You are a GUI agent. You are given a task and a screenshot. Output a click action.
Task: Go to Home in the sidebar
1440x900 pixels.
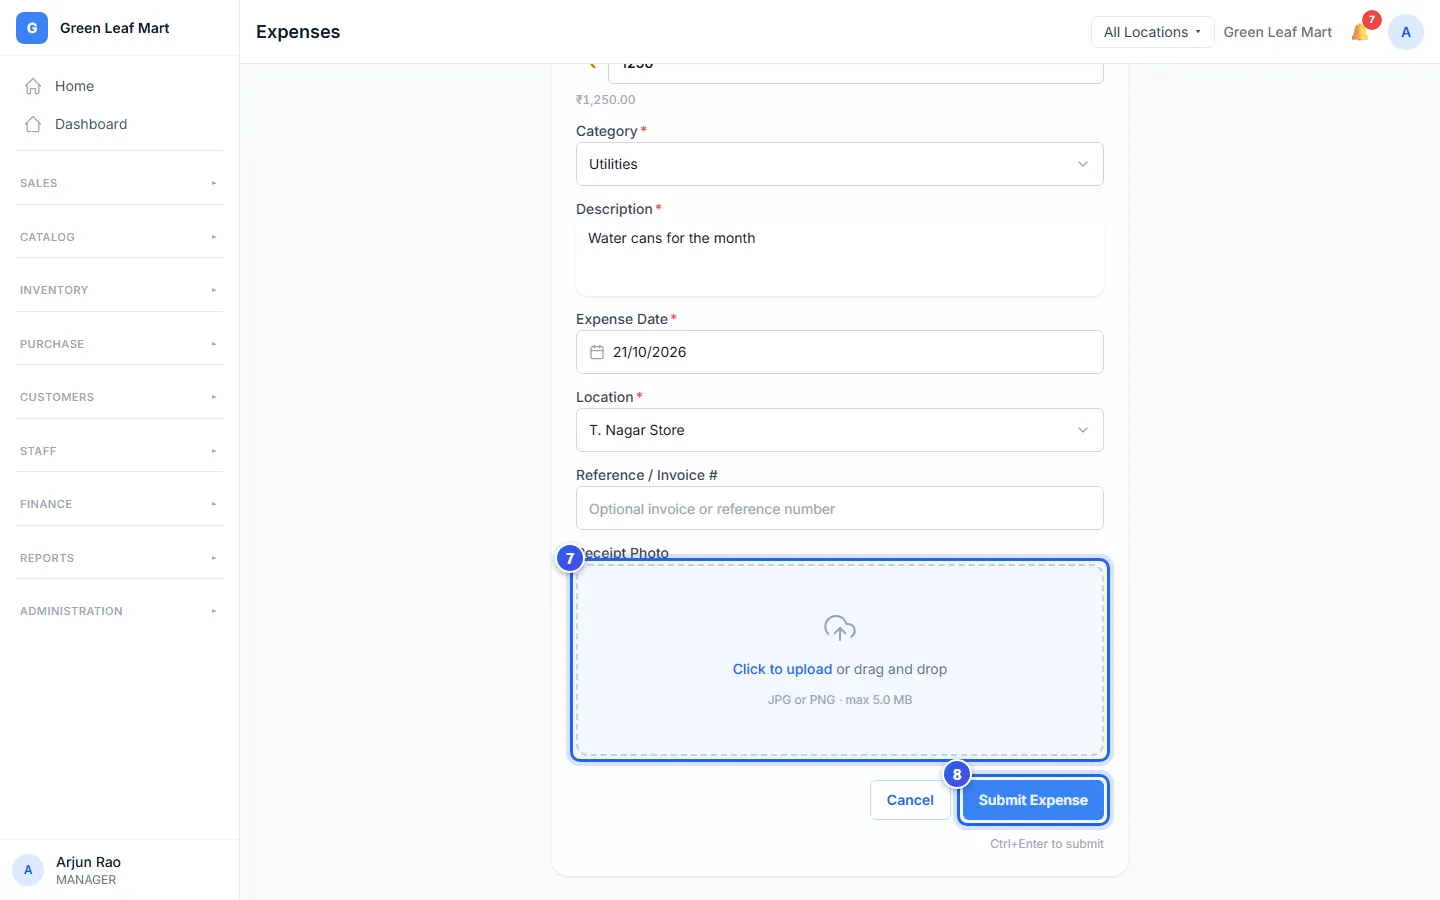pos(120,86)
